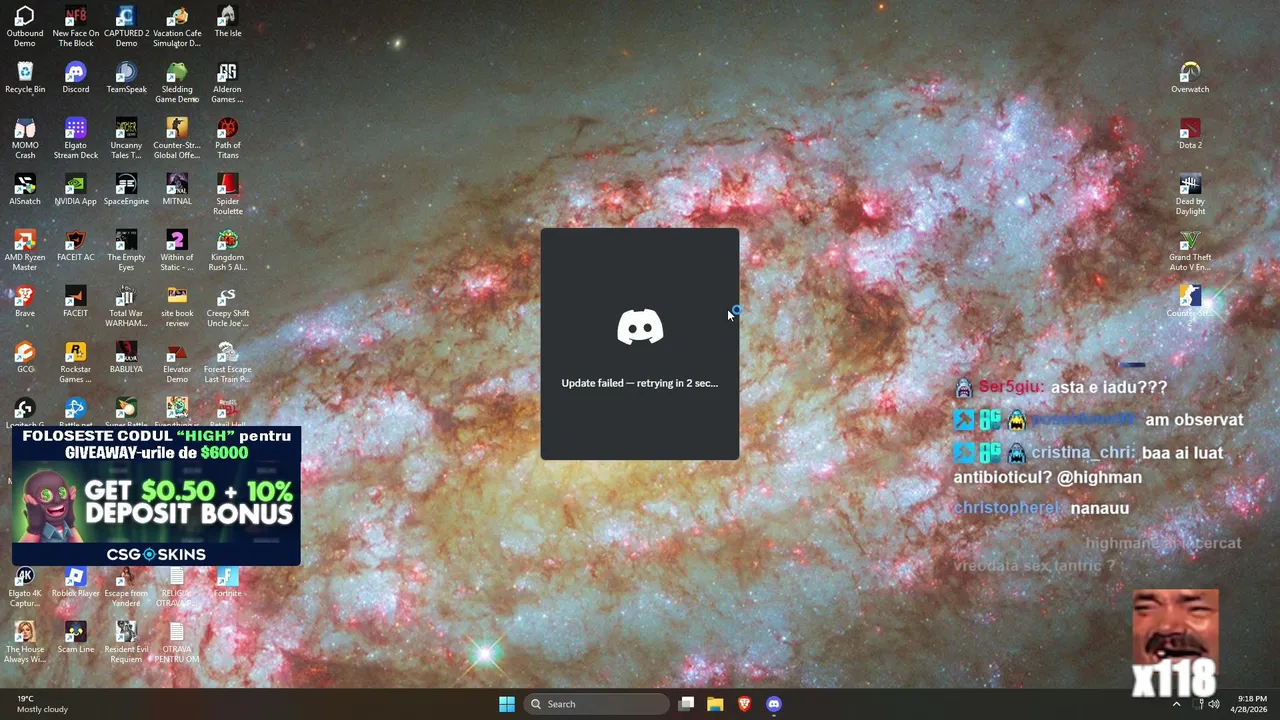Click the CSGO Skins deposit bonus banner
1280x720 pixels.
coord(156,496)
